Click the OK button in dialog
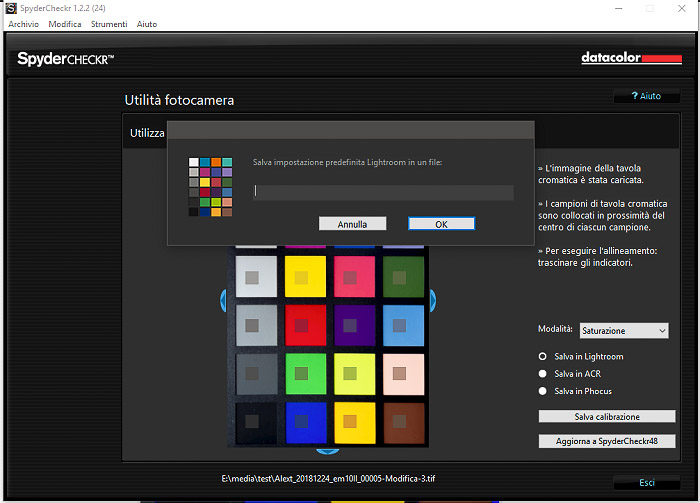 tap(442, 224)
